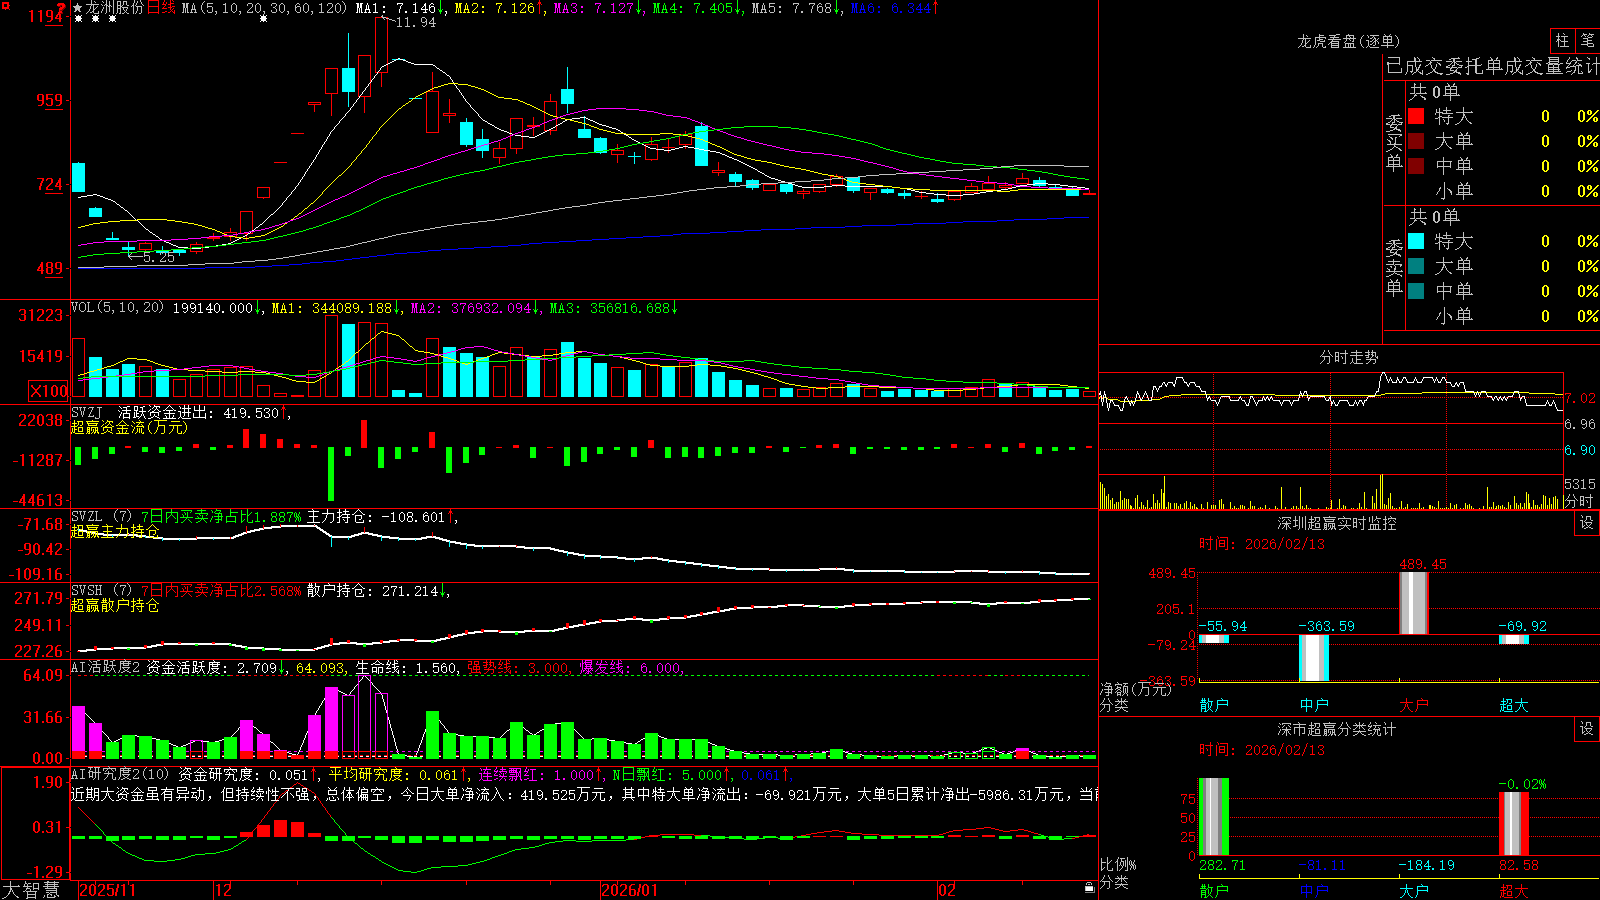Click the 爆发线: 6.000 label

(x=631, y=668)
